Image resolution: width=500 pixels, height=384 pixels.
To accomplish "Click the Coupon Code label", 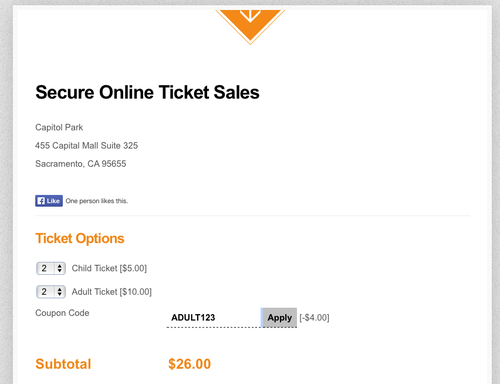I will pos(62,313).
